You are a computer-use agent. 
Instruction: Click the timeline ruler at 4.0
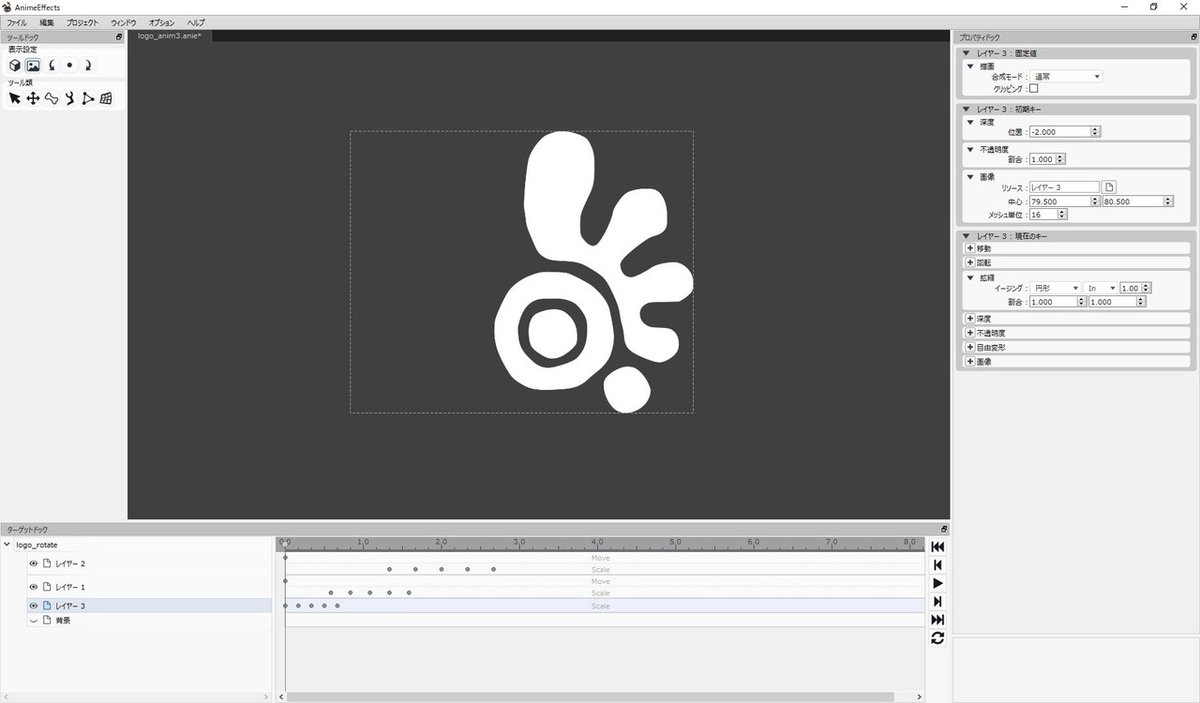597,541
